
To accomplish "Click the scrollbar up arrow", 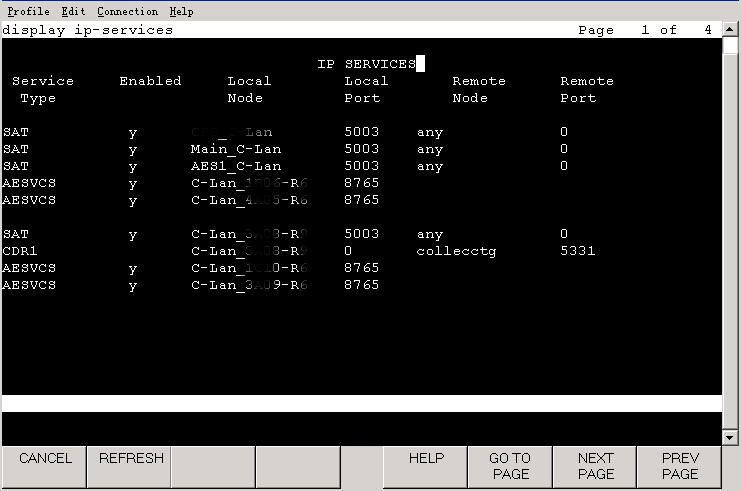I will tap(731, 28).
